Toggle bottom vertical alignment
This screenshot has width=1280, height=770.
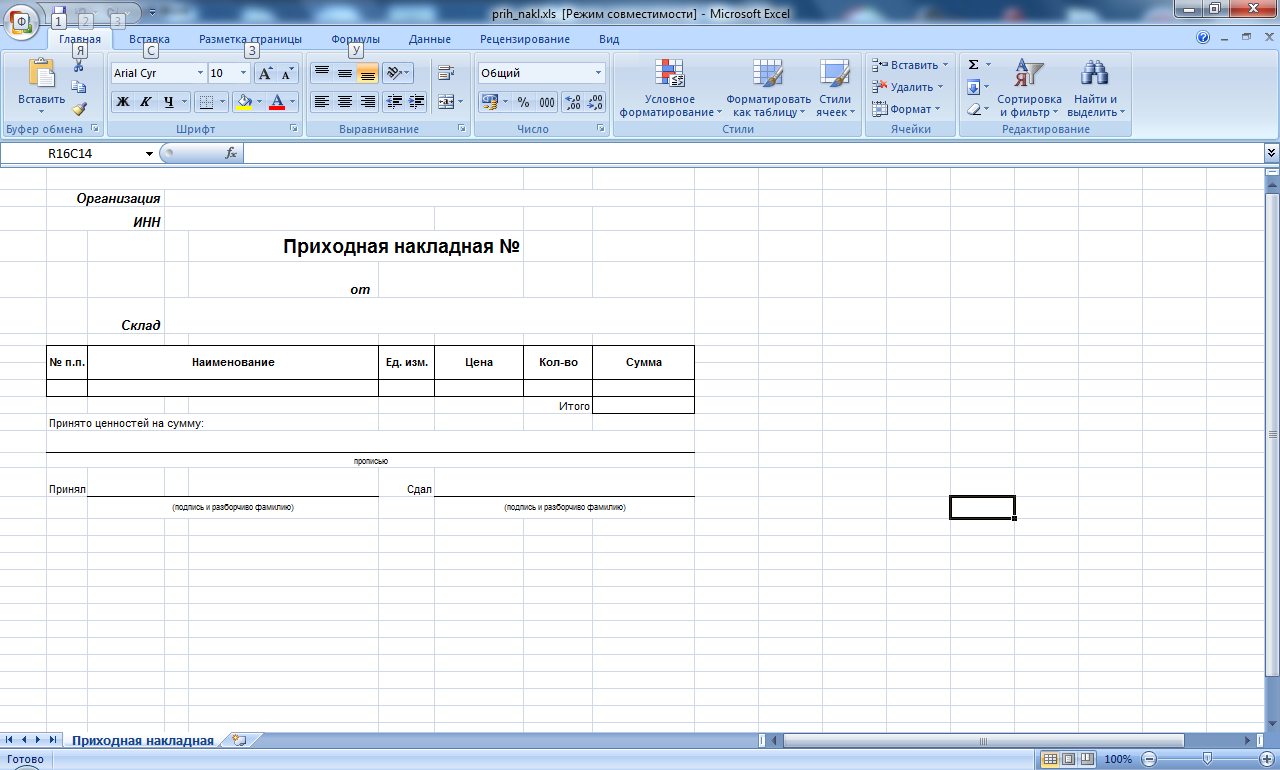pyautogui.click(x=367, y=72)
